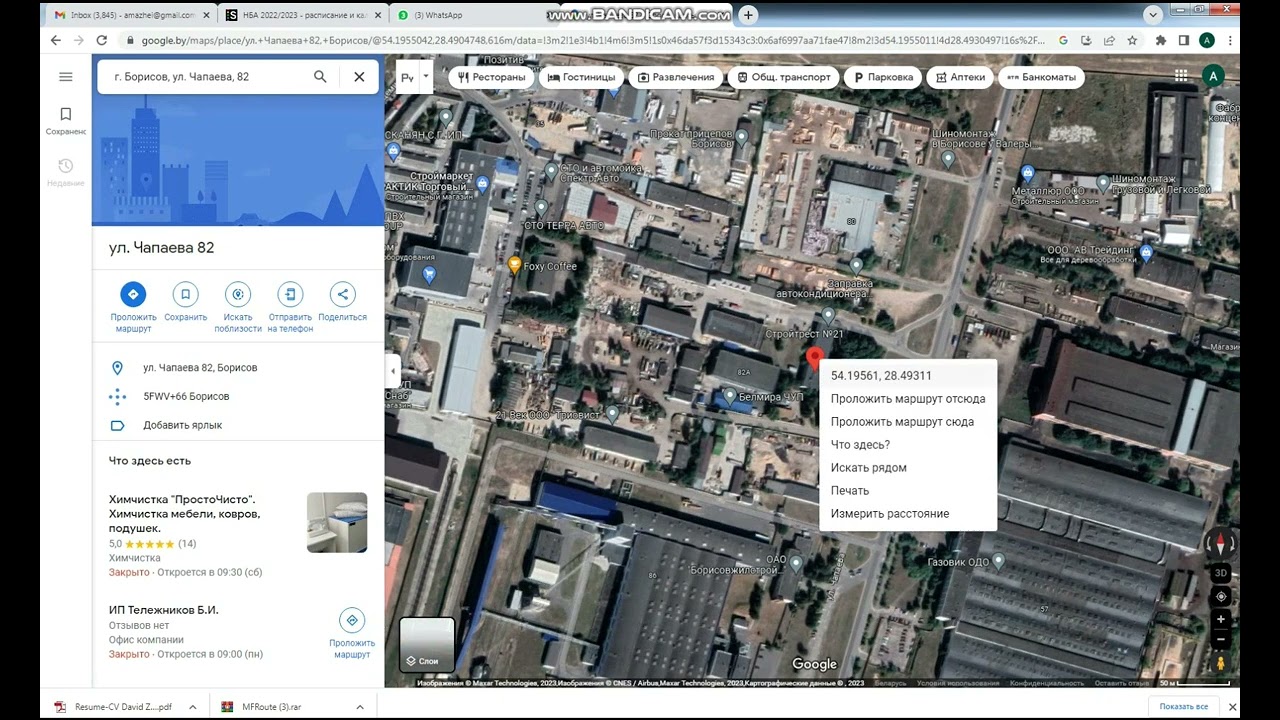Choose Измерить расстояние from context menu

[x=908, y=514]
